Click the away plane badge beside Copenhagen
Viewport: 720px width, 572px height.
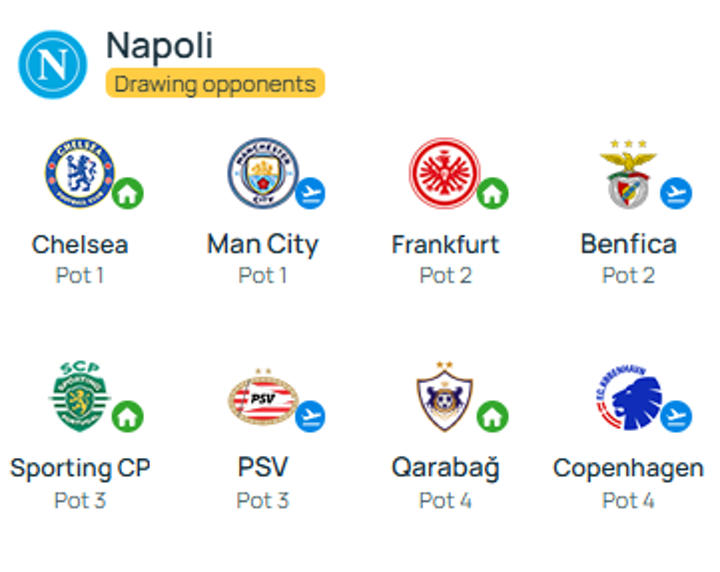tap(676, 415)
